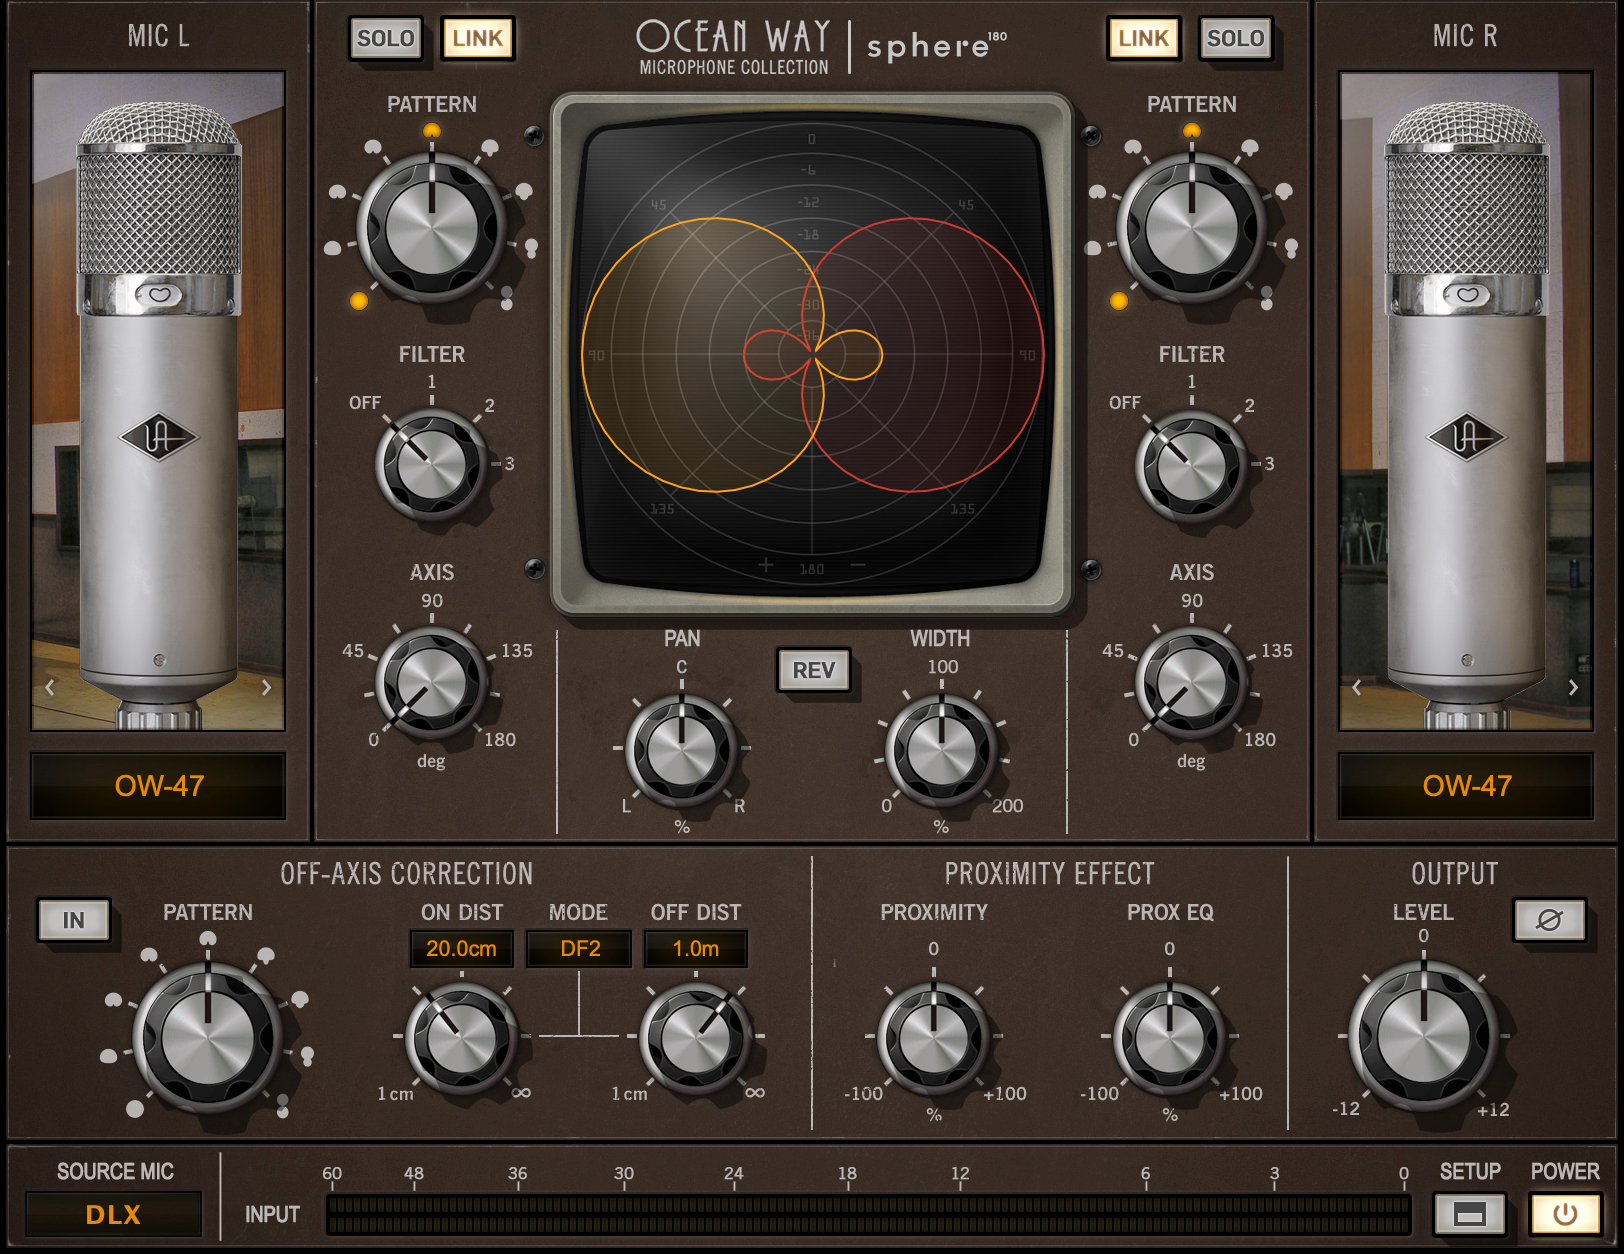
Task: Open the SETUP panel button
Action: tap(1469, 1214)
